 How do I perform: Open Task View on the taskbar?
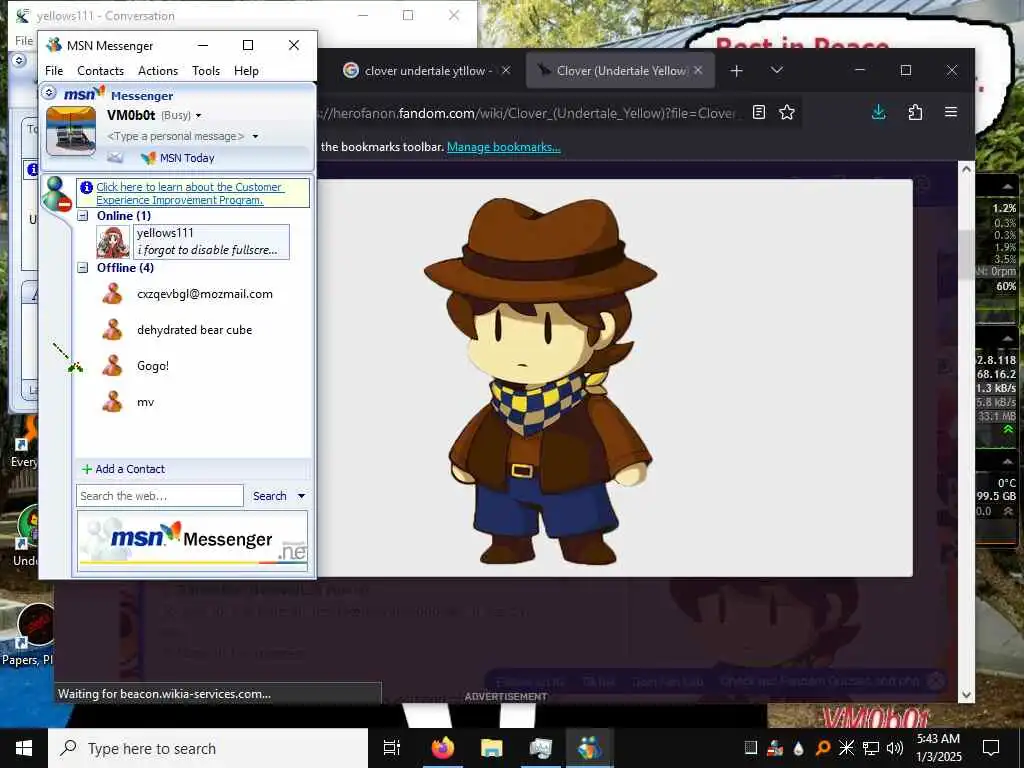tap(392, 748)
